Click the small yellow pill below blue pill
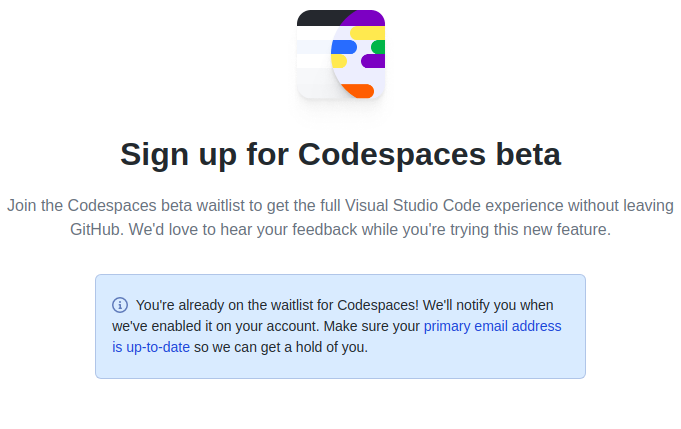This screenshot has height=429, width=681. click(339, 61)
